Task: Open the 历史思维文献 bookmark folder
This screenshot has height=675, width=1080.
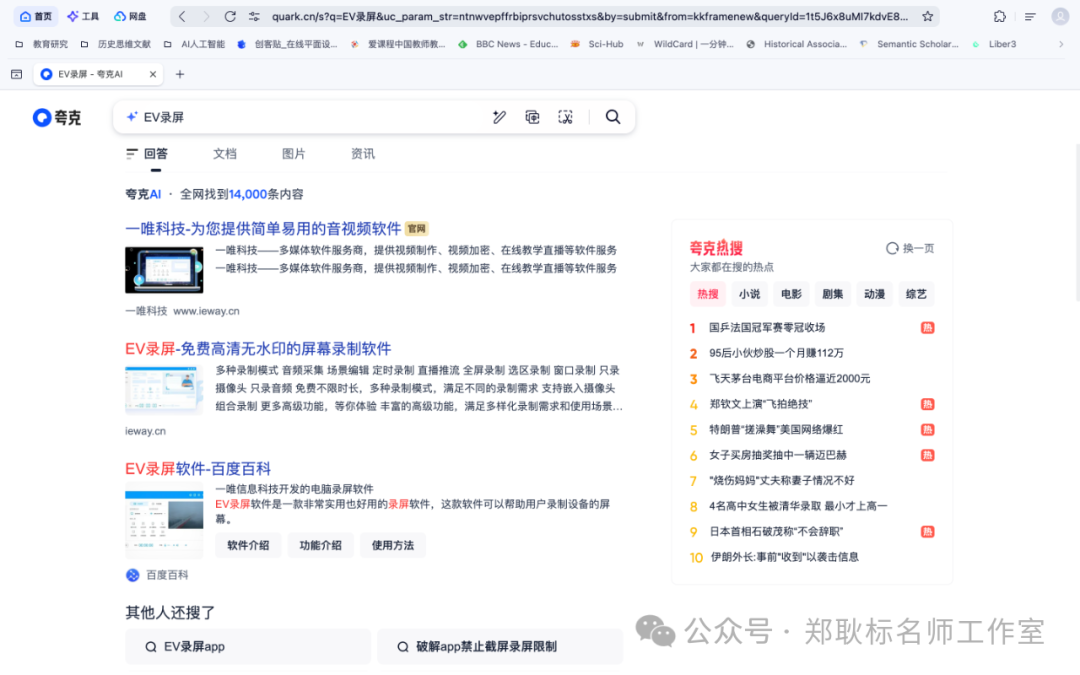Action: tap(115, 44)
